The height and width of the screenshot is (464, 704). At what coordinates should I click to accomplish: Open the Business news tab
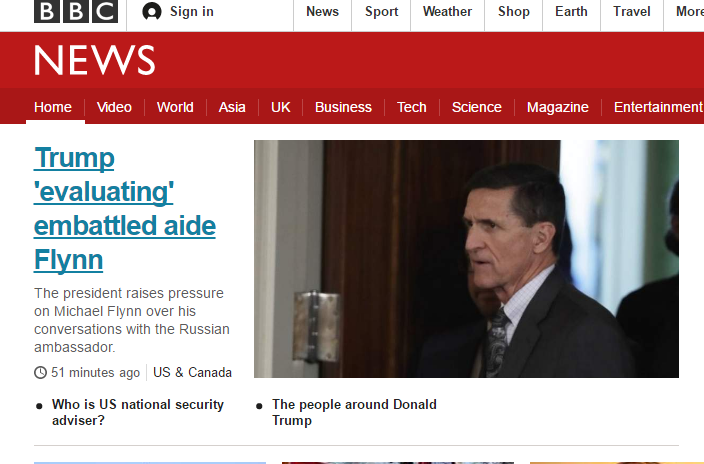[x=343, y=107]
